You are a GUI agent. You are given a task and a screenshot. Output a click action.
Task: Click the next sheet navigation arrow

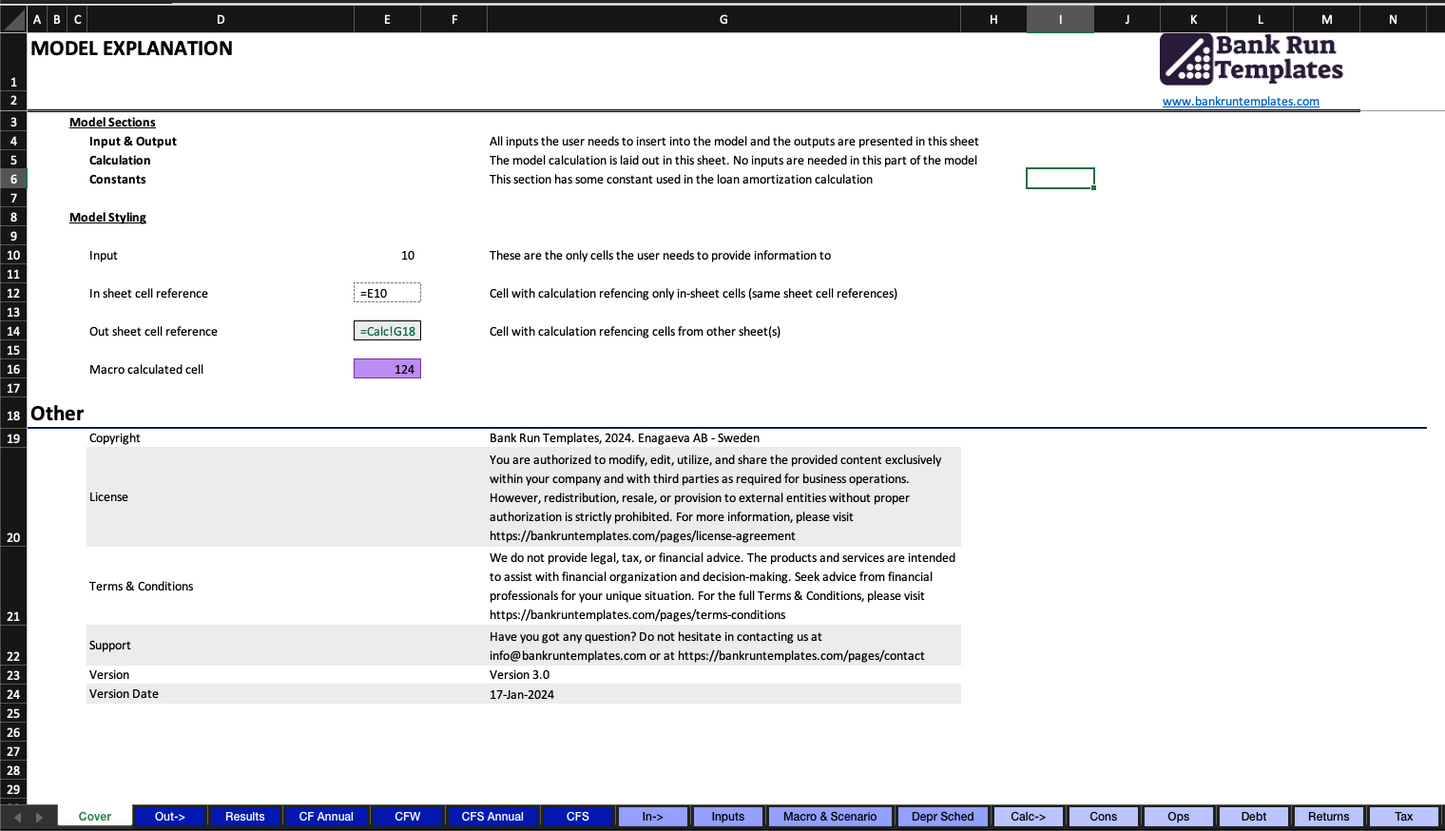(x=39, y=817)
